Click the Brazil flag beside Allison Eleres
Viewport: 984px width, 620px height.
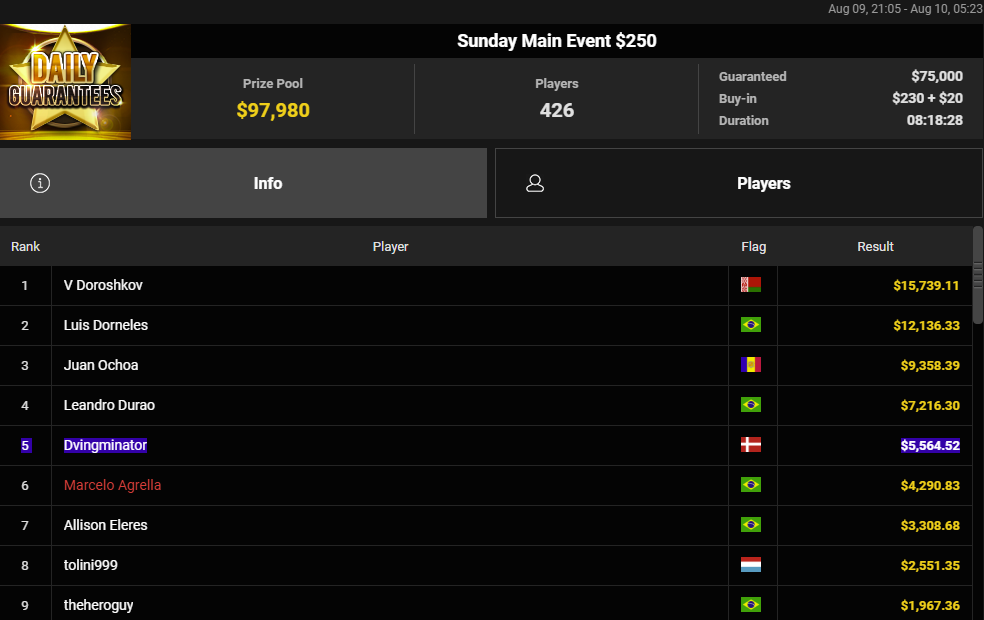[751, 525]
